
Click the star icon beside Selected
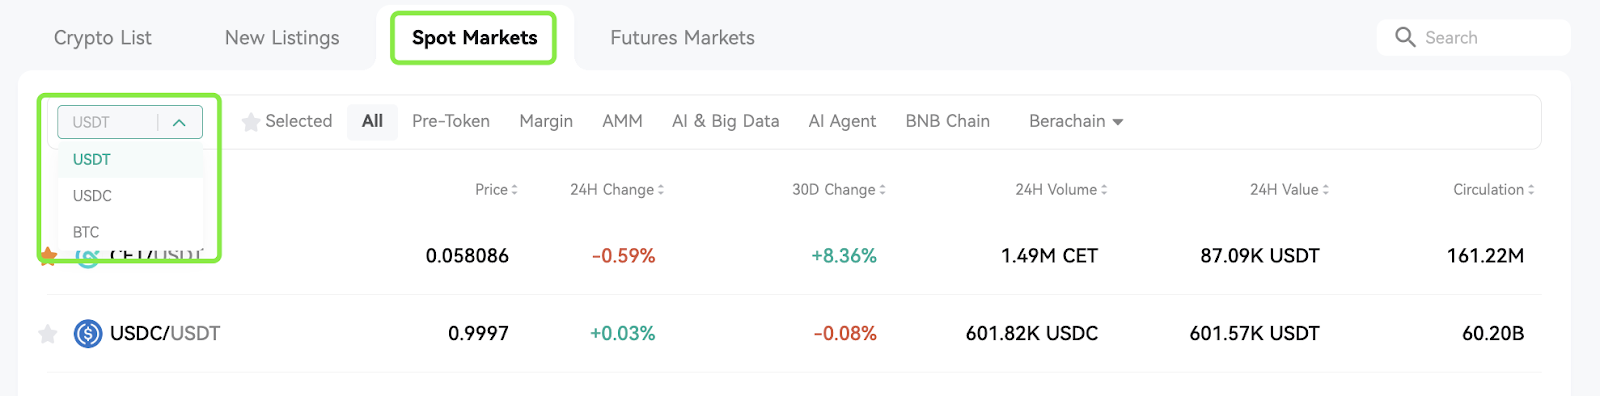pyautogui.click(x=251, y=121)
